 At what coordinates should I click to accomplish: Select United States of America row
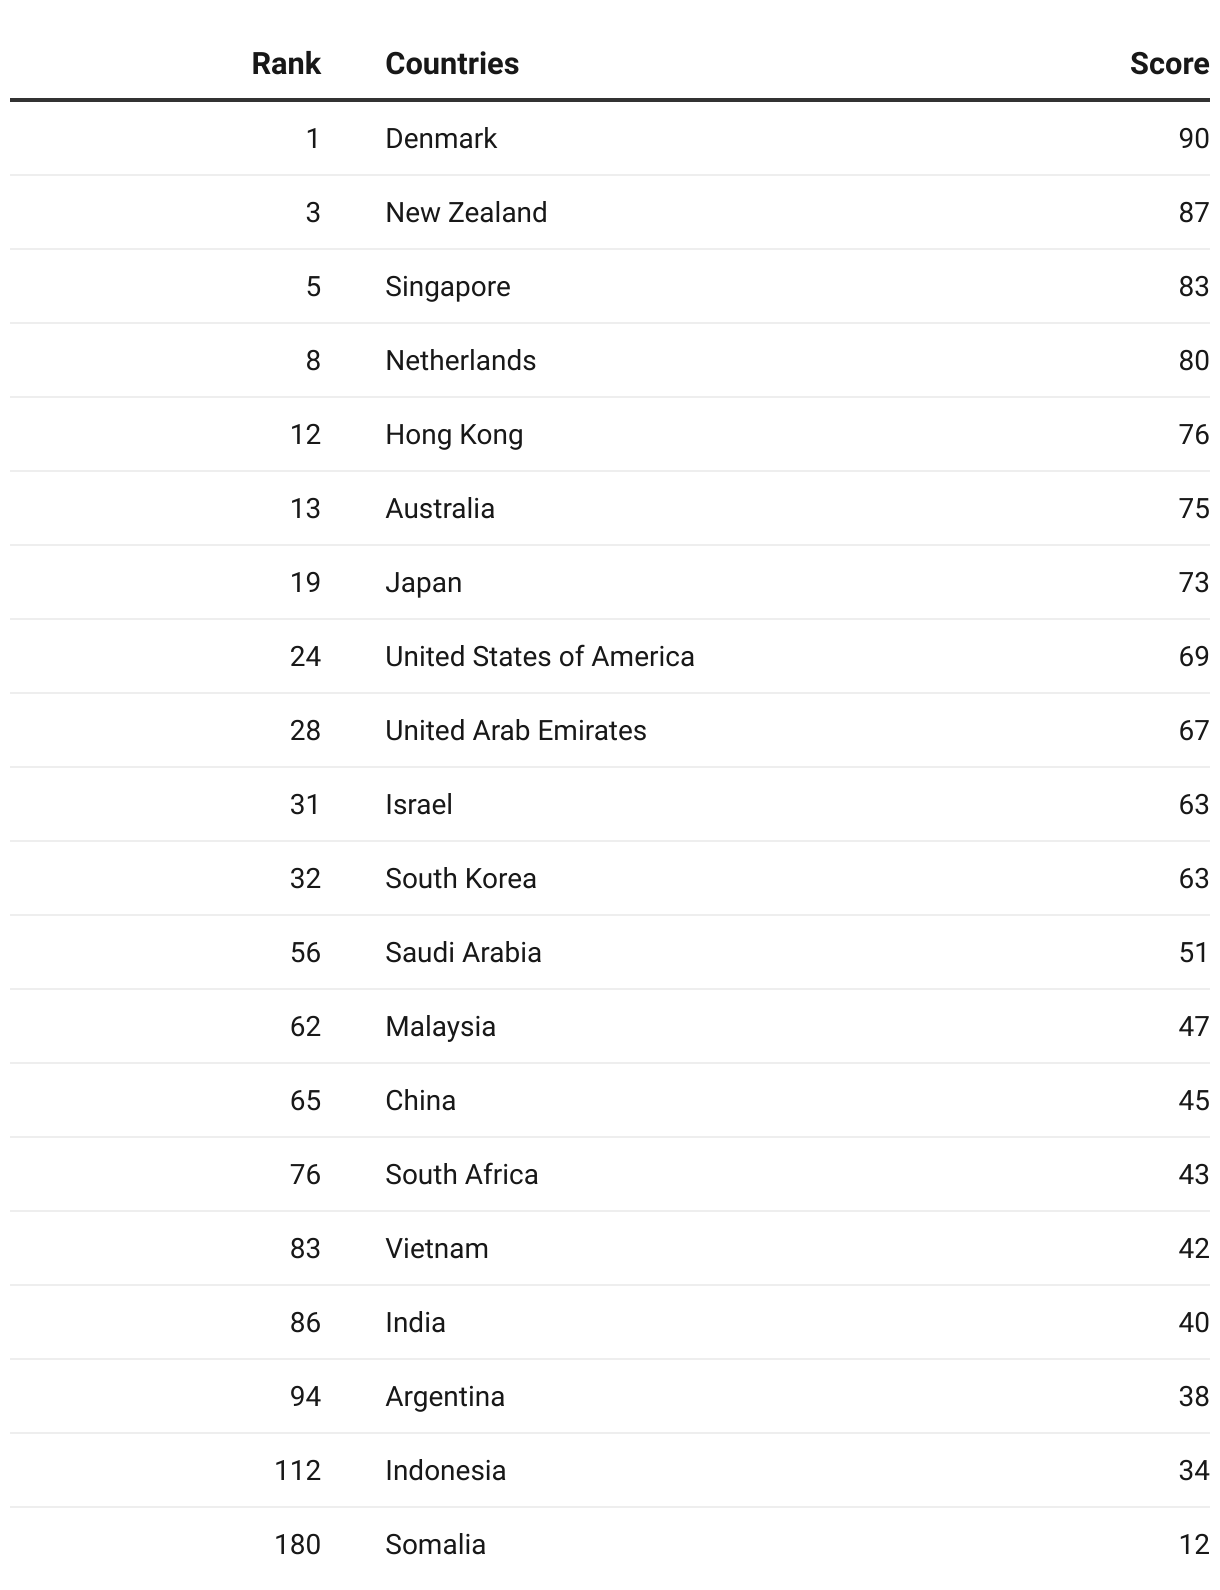(x=610, y=656)
